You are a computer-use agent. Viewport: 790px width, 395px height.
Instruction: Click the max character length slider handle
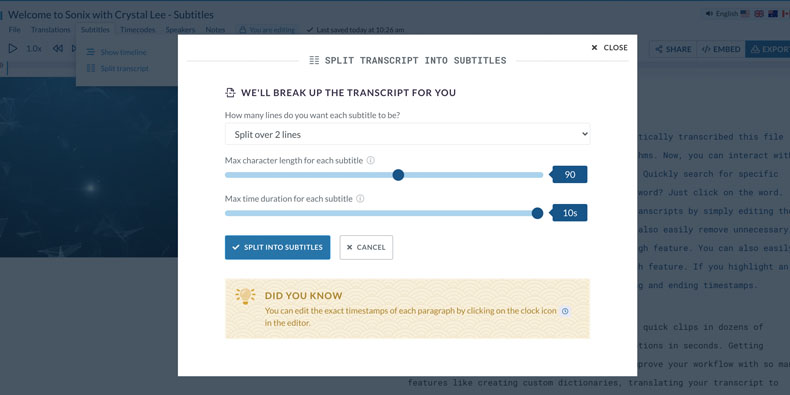398,175
